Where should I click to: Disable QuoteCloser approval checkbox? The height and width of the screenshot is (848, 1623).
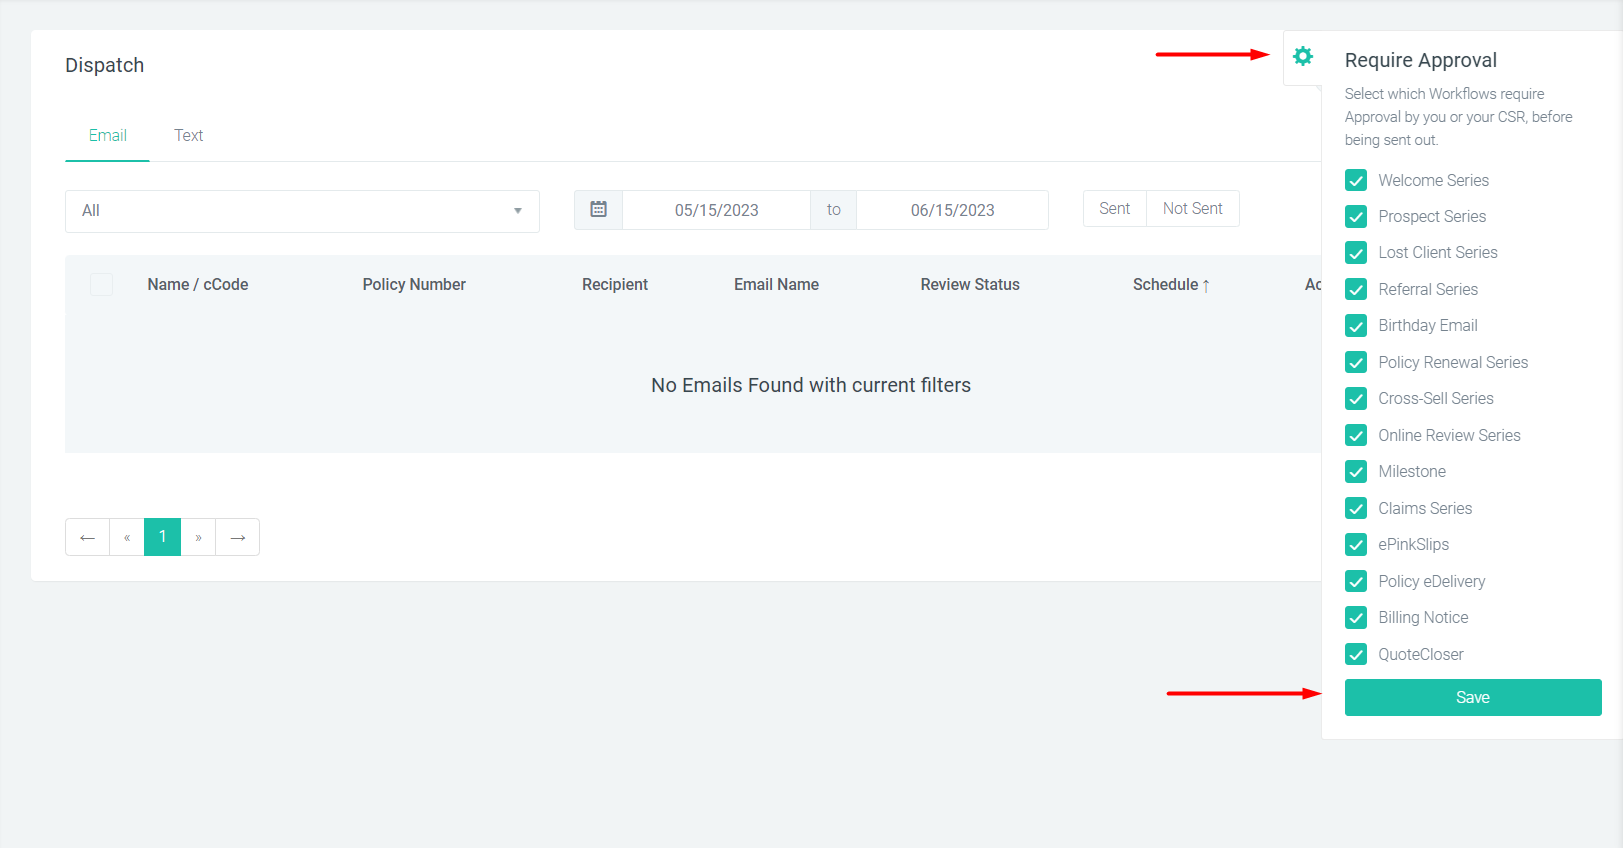point(1356,655)
